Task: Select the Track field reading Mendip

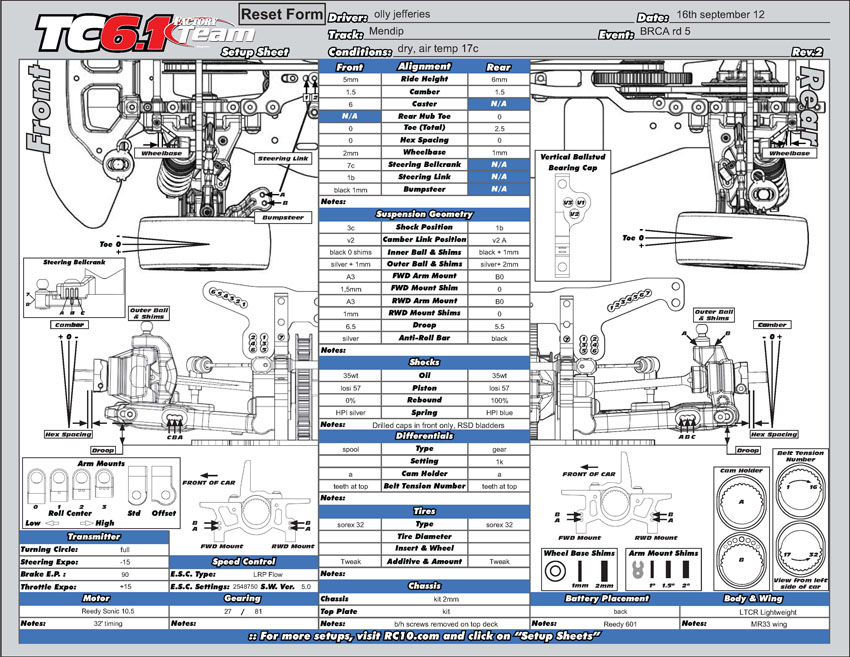Action: [481, 32]
